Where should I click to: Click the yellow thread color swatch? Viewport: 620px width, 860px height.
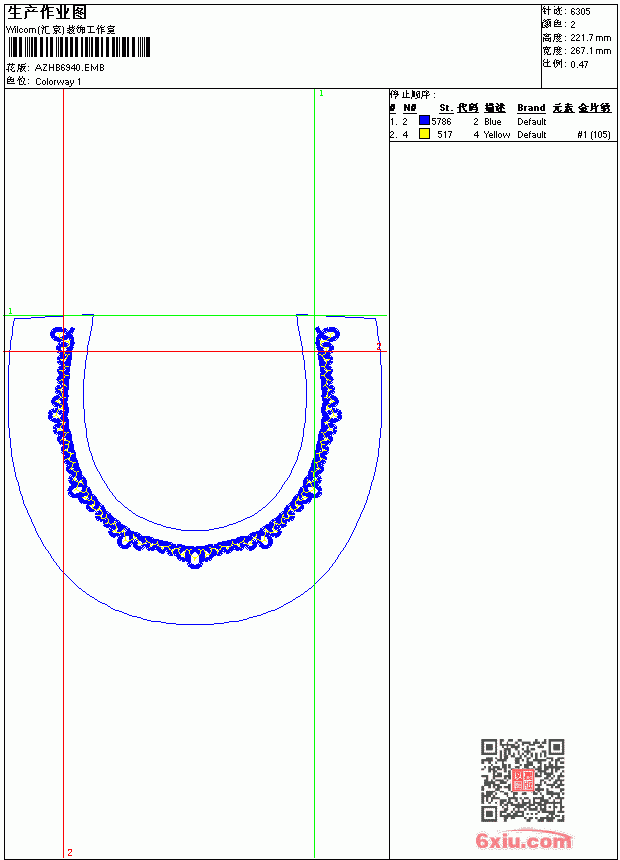[424, 133]
